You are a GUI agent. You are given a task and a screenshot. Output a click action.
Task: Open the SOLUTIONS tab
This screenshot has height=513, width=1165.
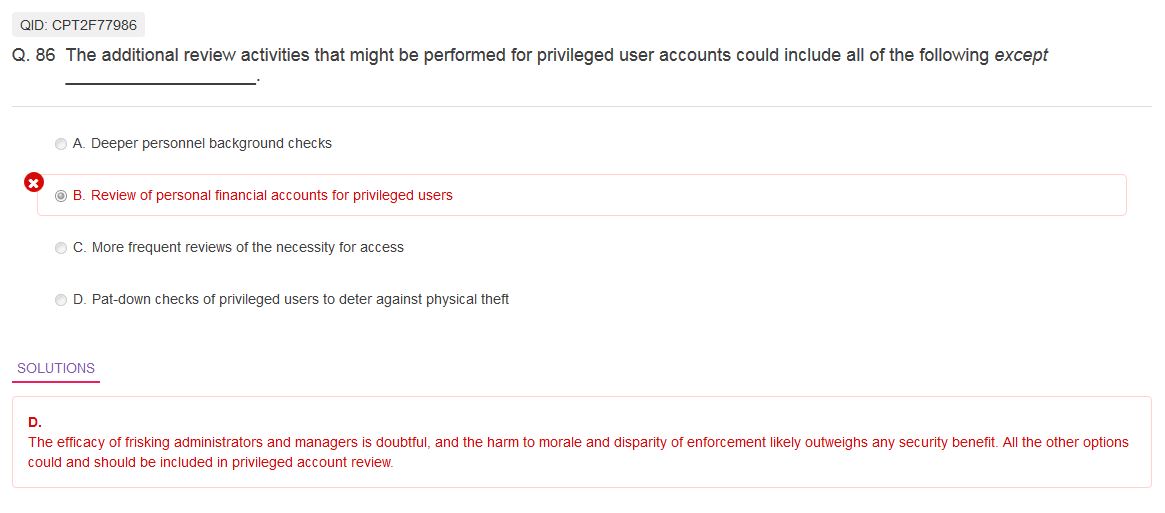pyautogui.click(x=56, y=368)
